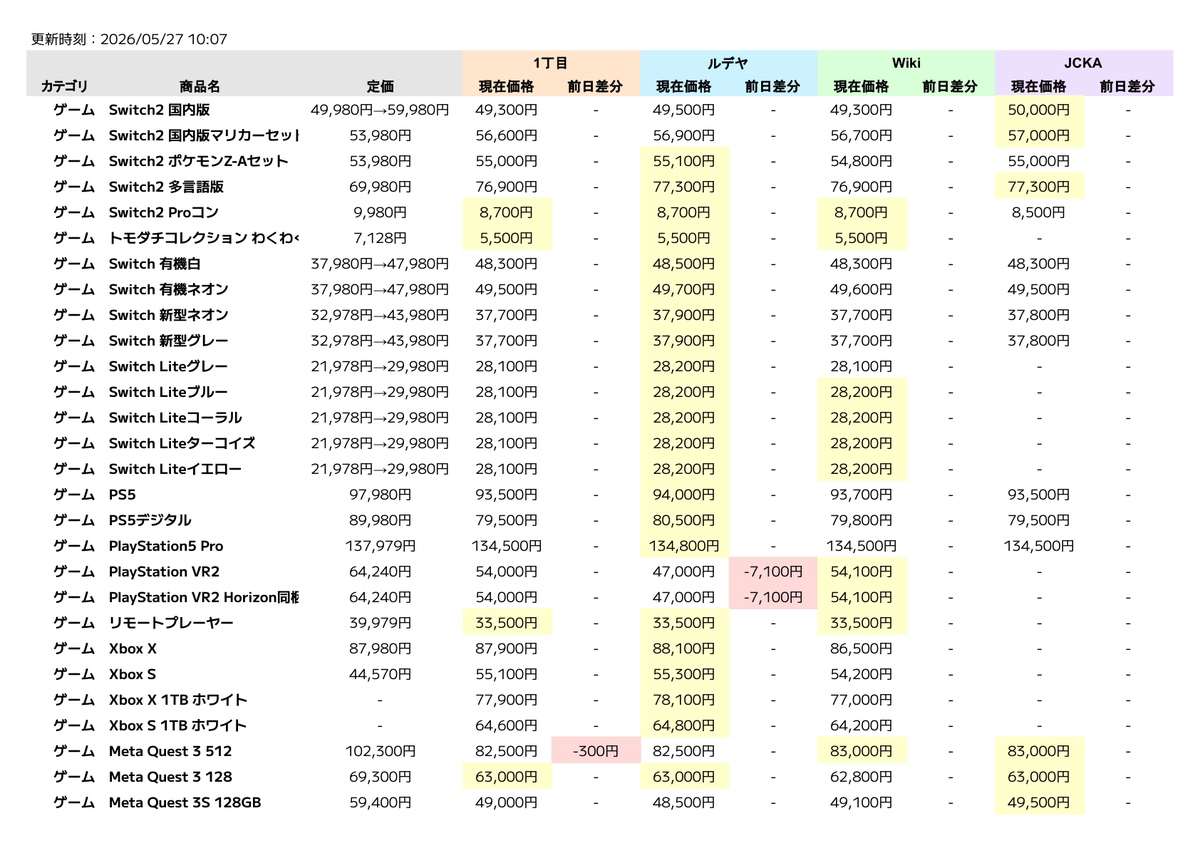Click Wiki 79,800円 PS5デジタル price
1200x848 pixels.
tap(862, 520)
